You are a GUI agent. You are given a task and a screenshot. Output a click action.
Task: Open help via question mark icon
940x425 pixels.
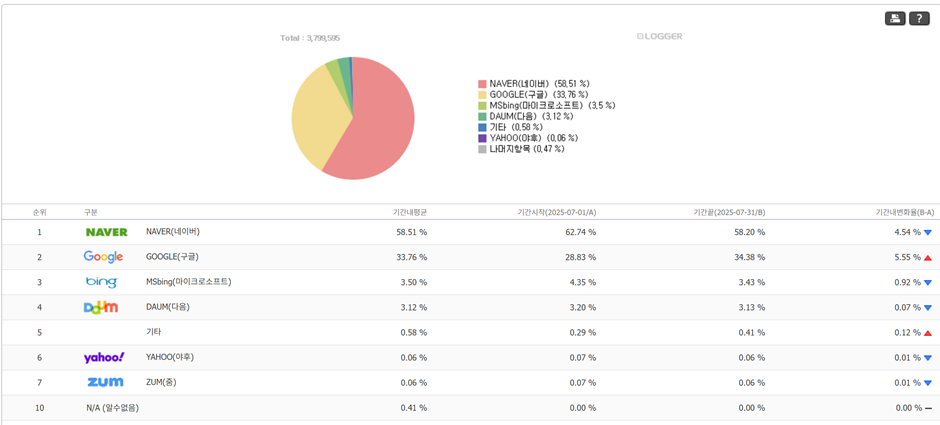pos(919,18)
